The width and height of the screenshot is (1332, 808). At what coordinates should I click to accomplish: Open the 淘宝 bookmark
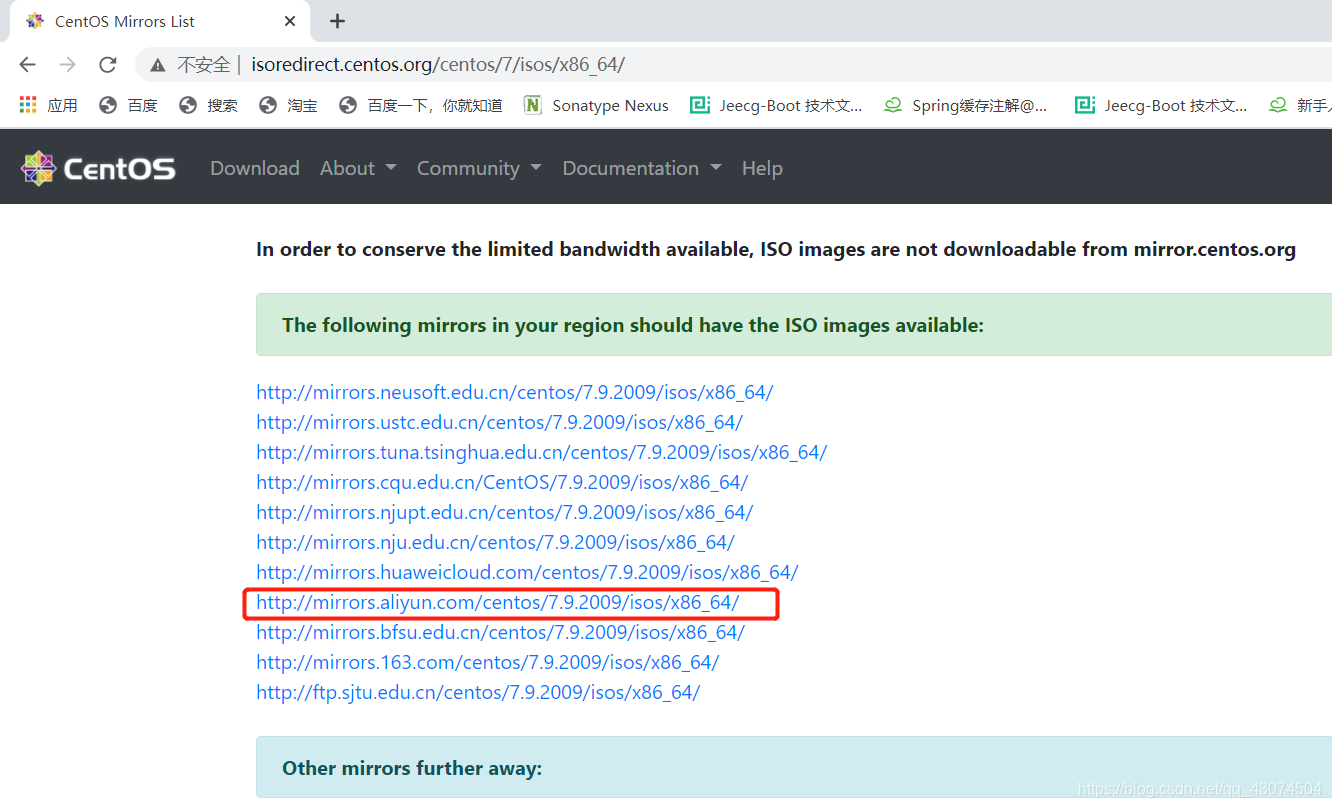(289, 105)
